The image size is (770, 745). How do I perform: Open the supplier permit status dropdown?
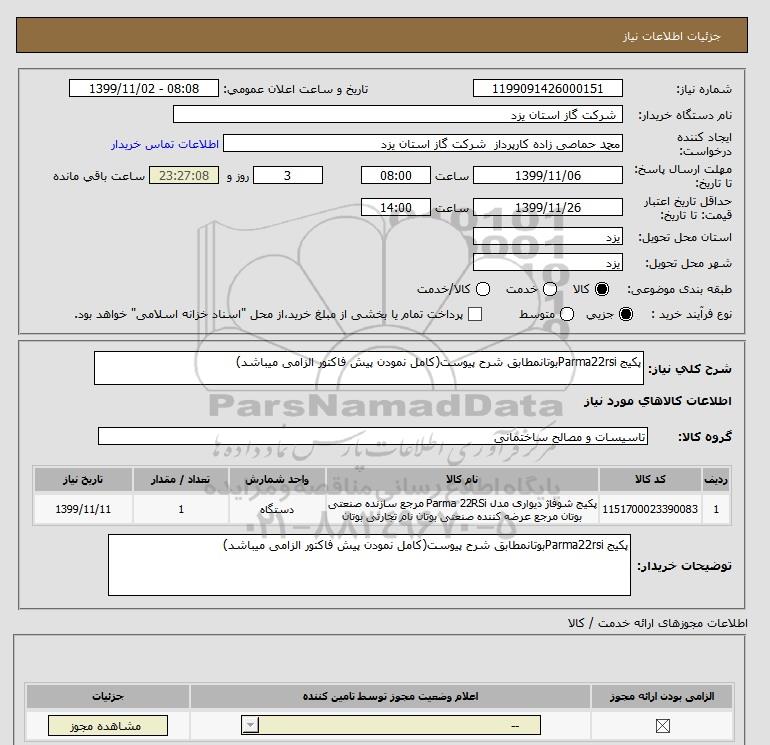click(x=391, y=725)
